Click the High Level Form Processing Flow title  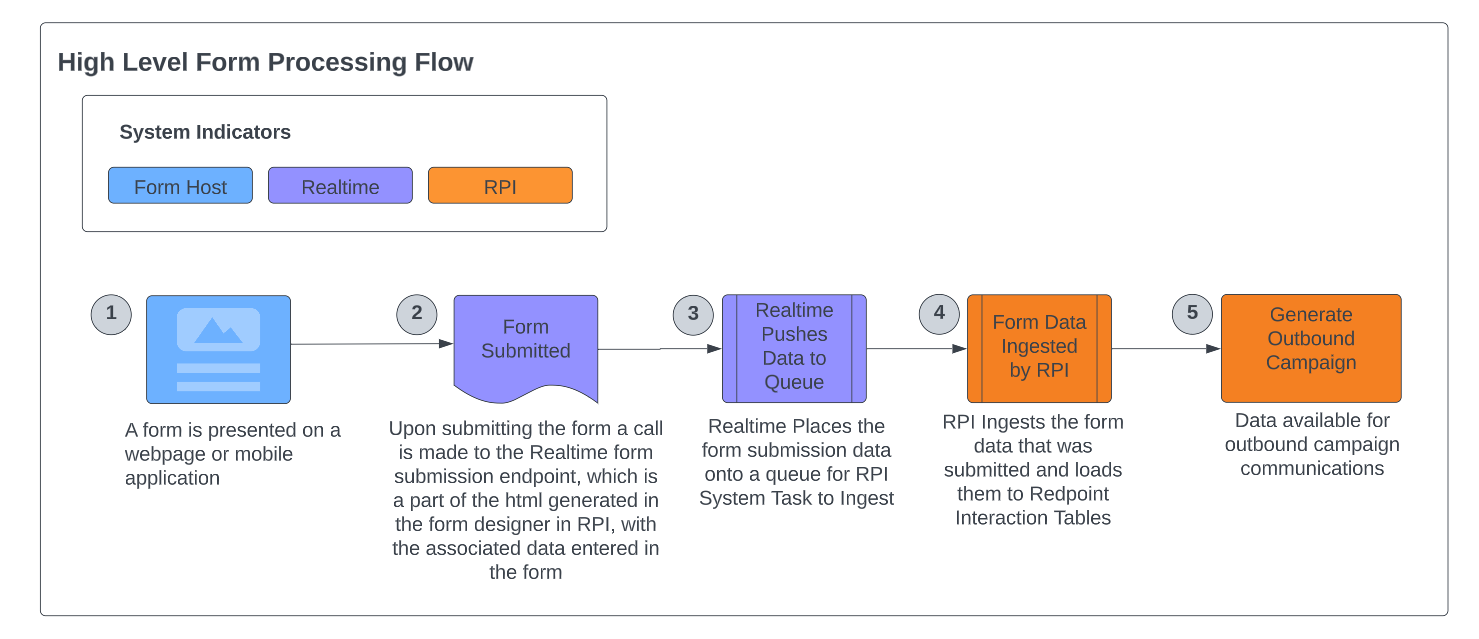click(x=265, y=62)
